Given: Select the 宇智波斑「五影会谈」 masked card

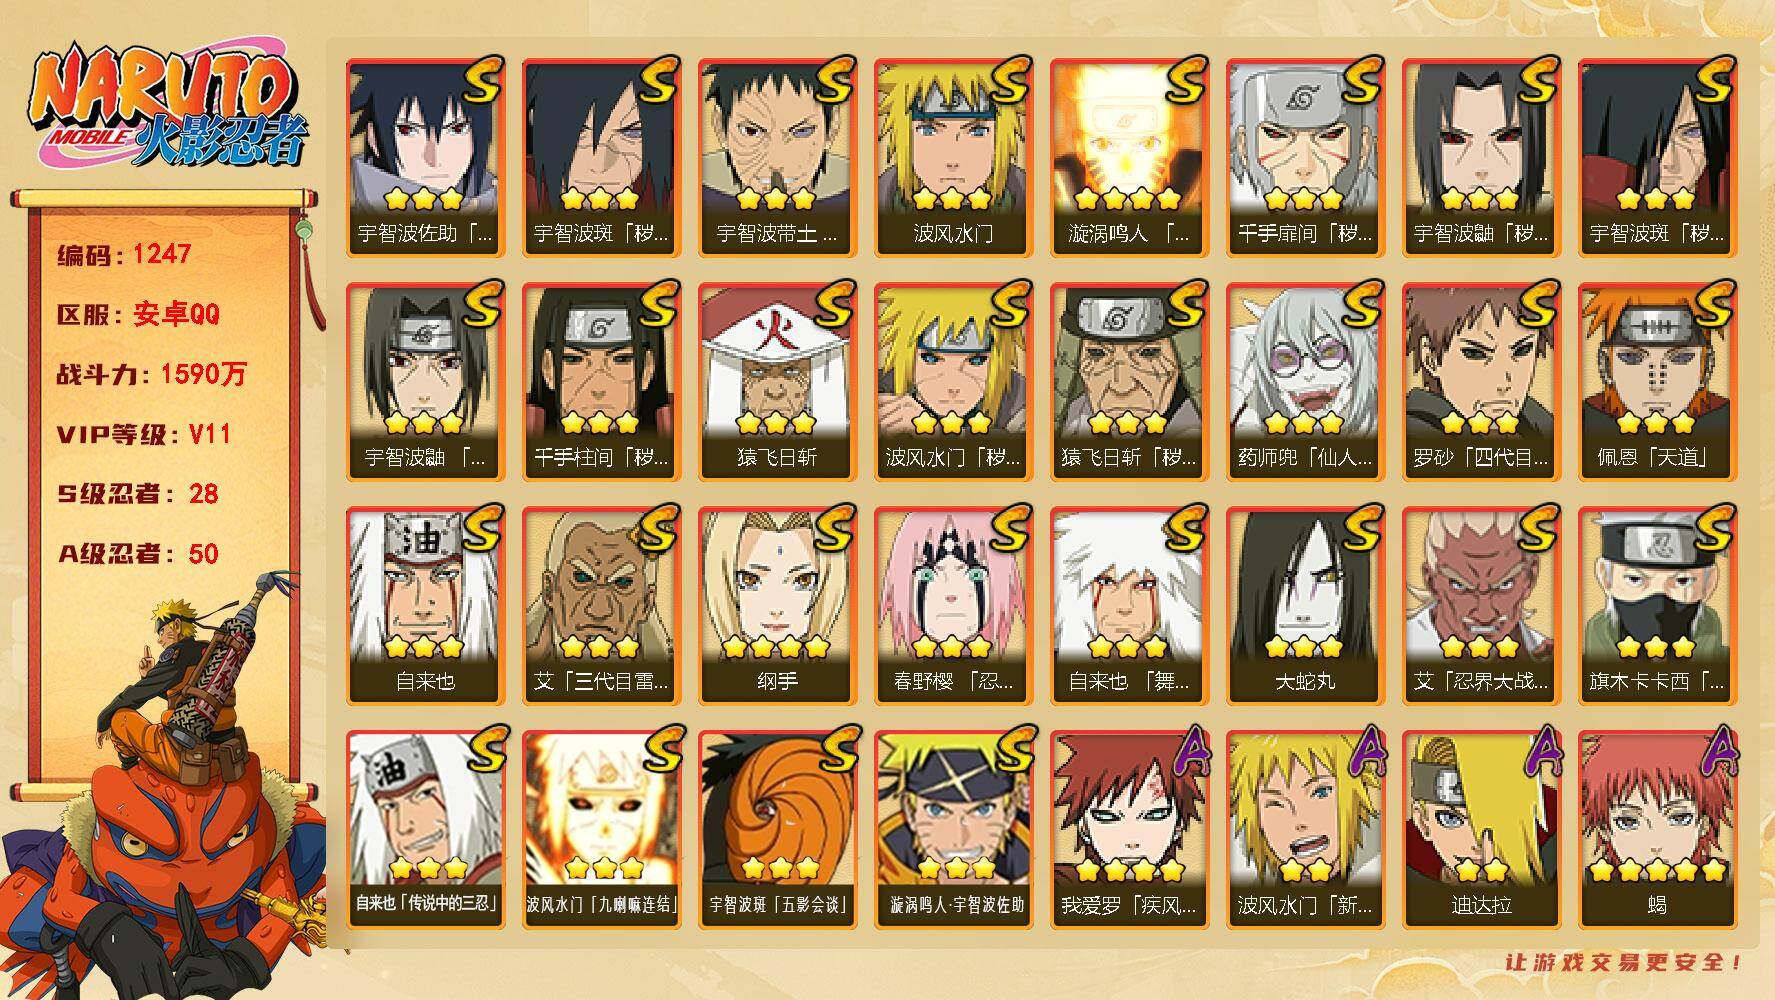Looking at the screenshot, I should (777, 829).
